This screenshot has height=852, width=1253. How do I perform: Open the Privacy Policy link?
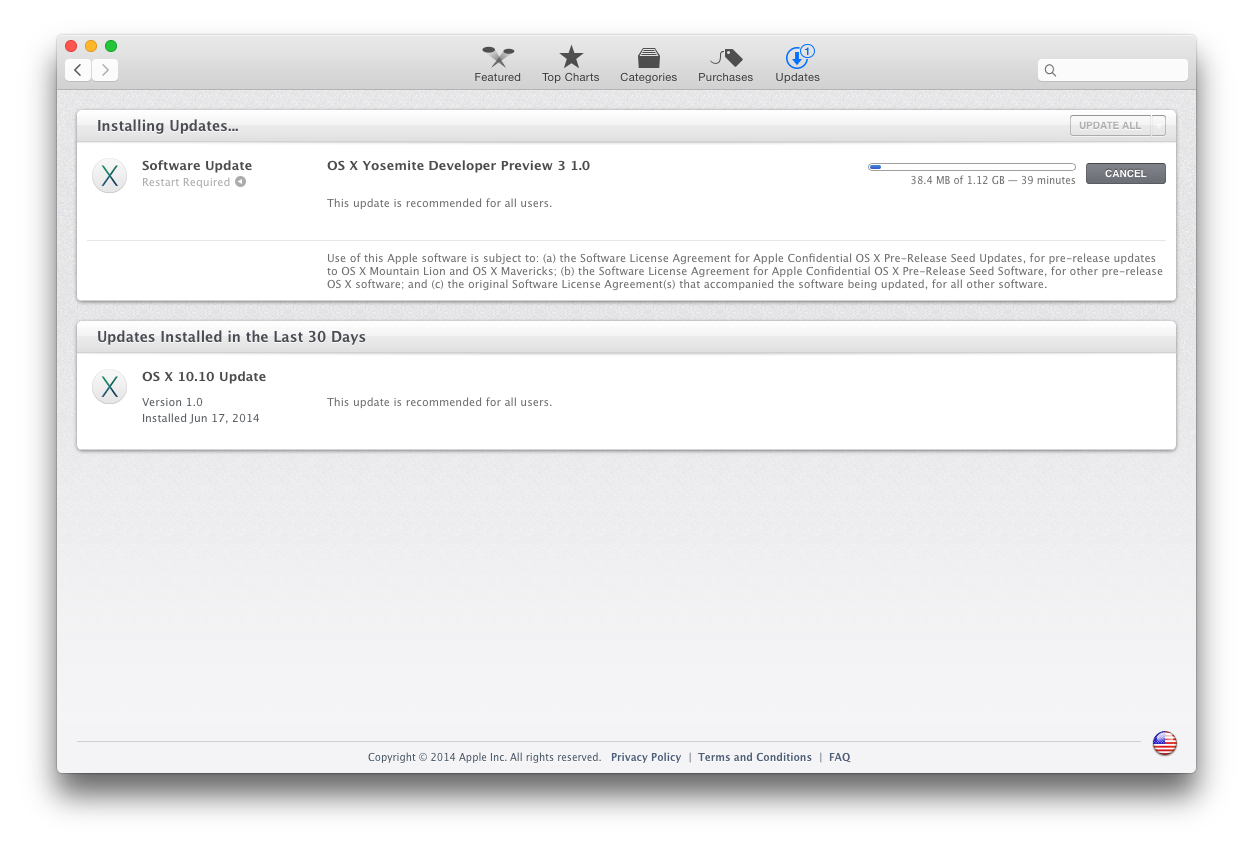(x=646, y=757)
